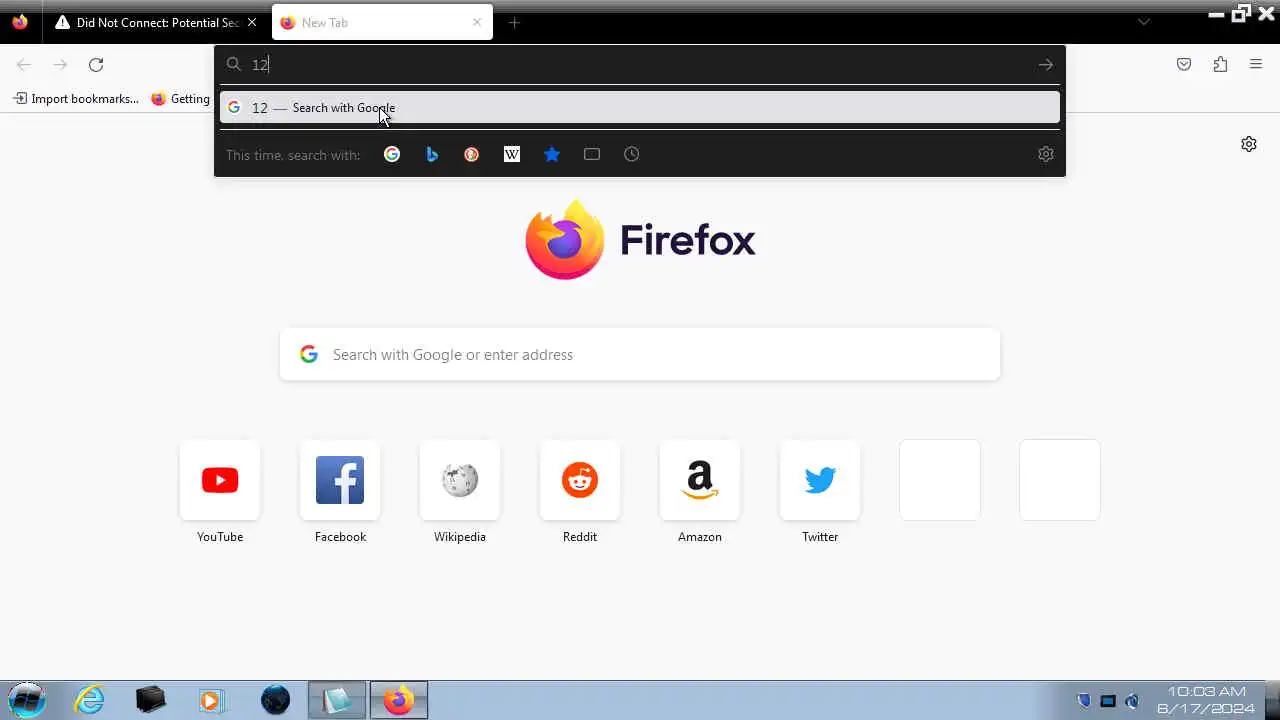This screenshot has height=720, width=1280.
Task: Close the New Tab tab
Action: [x=477, y=22]
